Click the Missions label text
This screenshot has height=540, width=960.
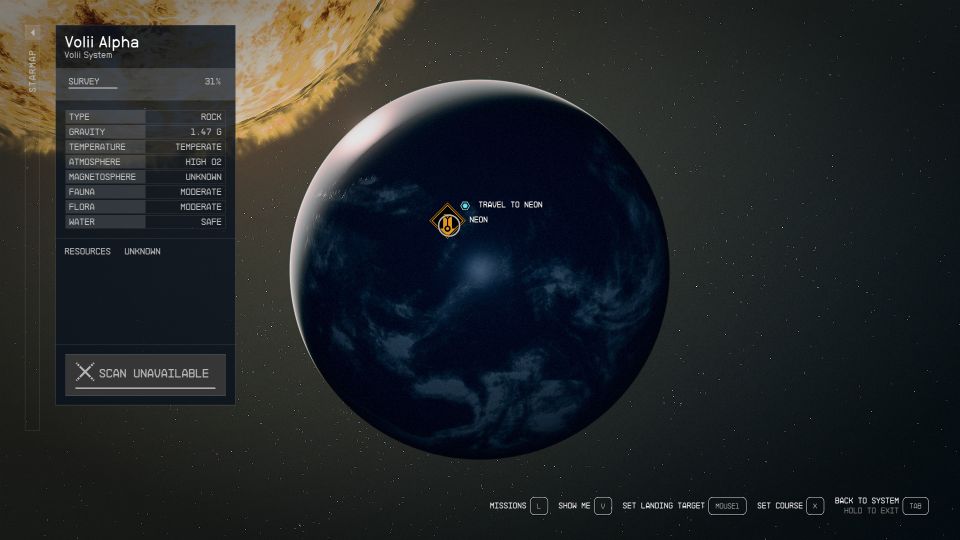[508, 506]
